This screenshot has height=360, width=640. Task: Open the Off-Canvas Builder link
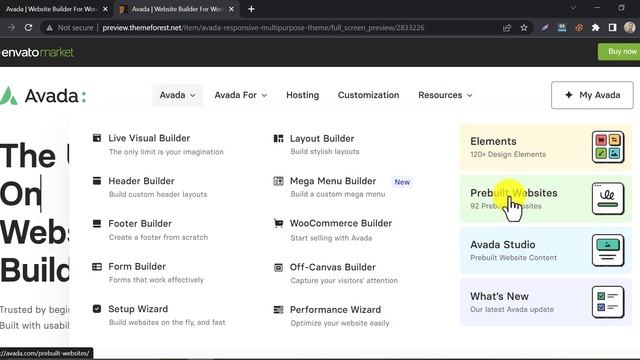333,267
